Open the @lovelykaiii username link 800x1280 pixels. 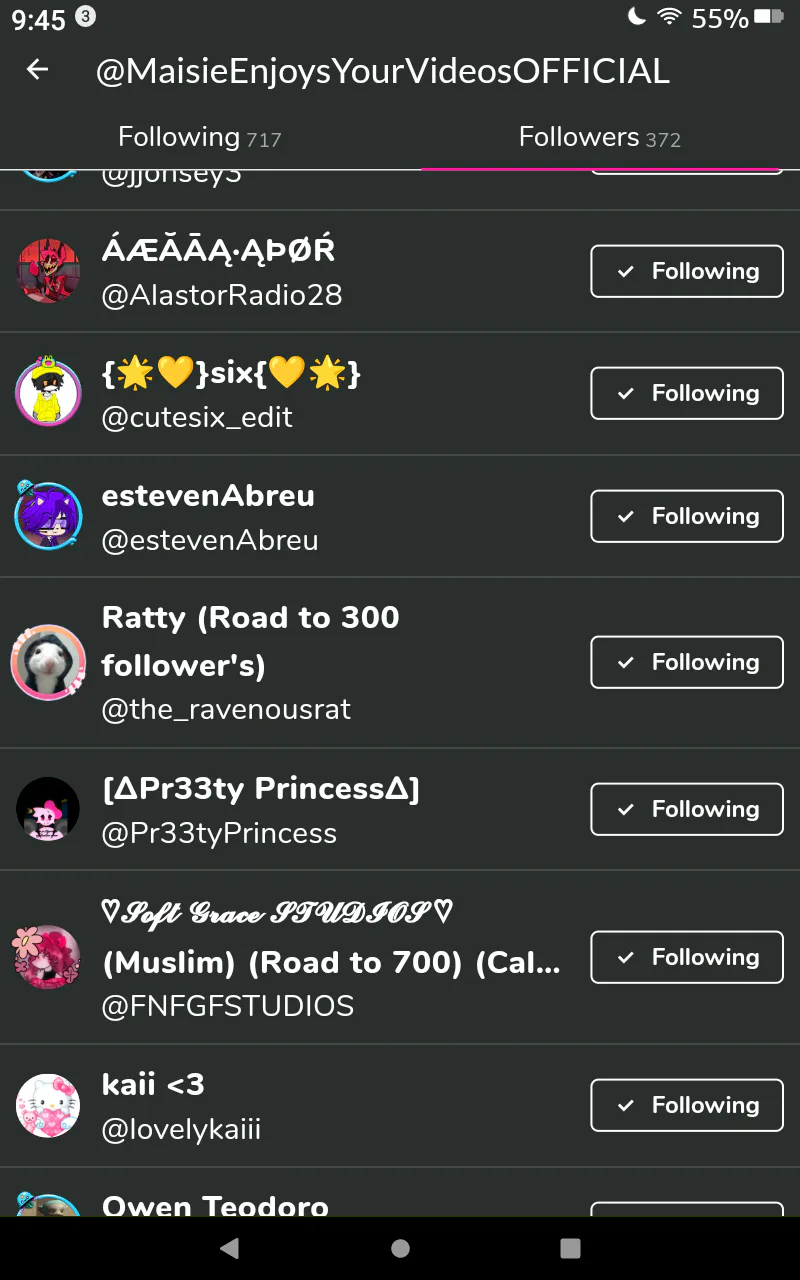coord(181,1130)
